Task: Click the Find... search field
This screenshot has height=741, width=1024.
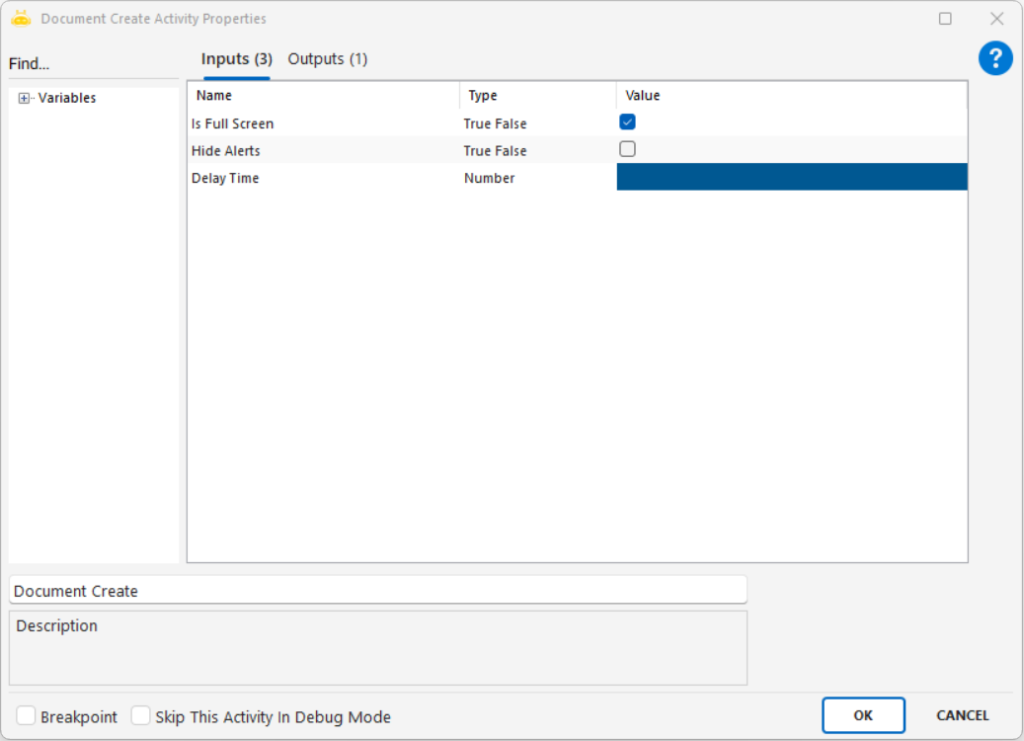Action: coord(90,64)
